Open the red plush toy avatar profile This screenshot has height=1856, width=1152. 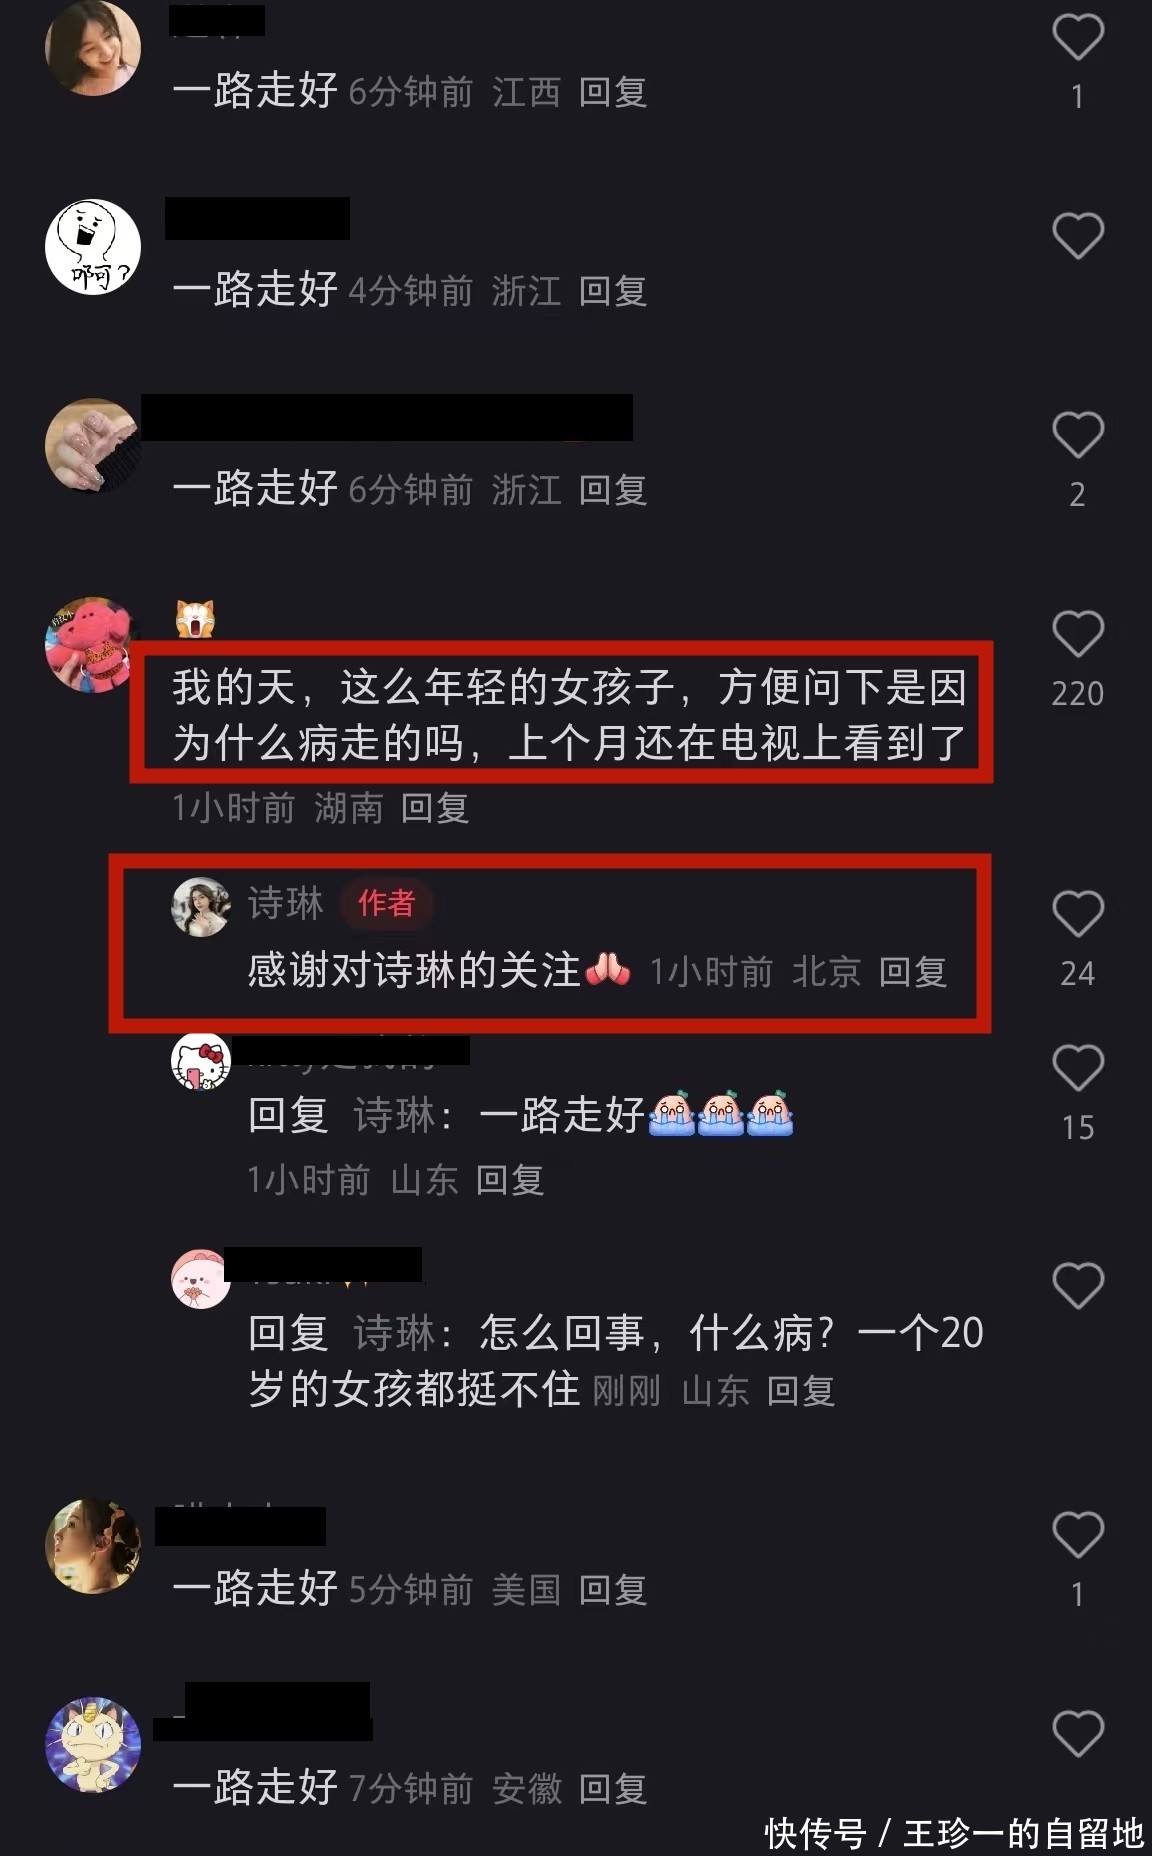point(90,645)
